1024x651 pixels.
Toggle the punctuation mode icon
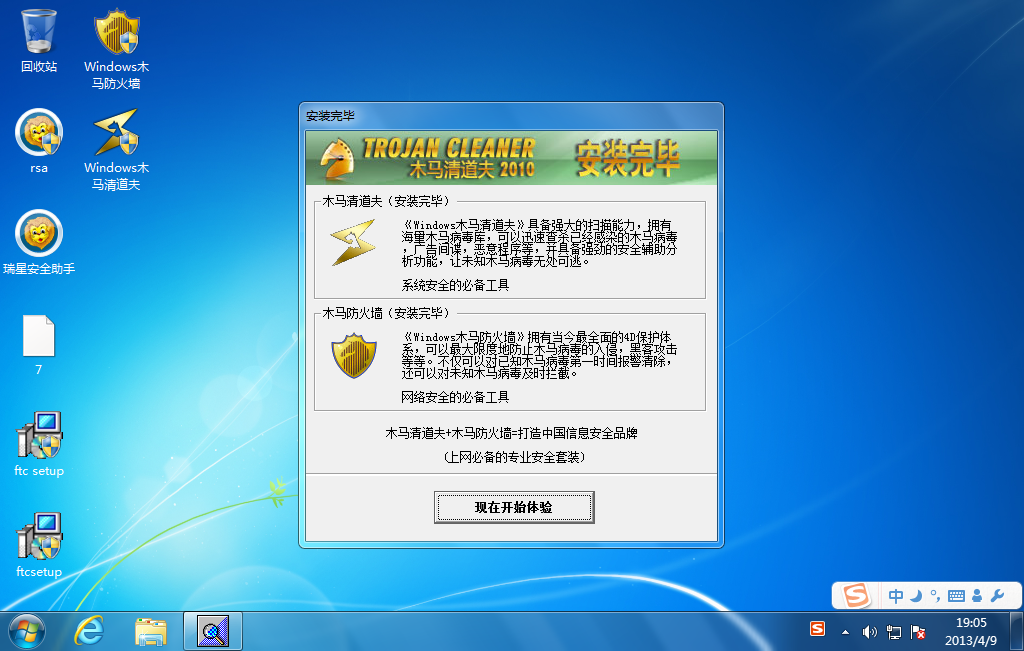pyautogui.click(x=935, y=595)
